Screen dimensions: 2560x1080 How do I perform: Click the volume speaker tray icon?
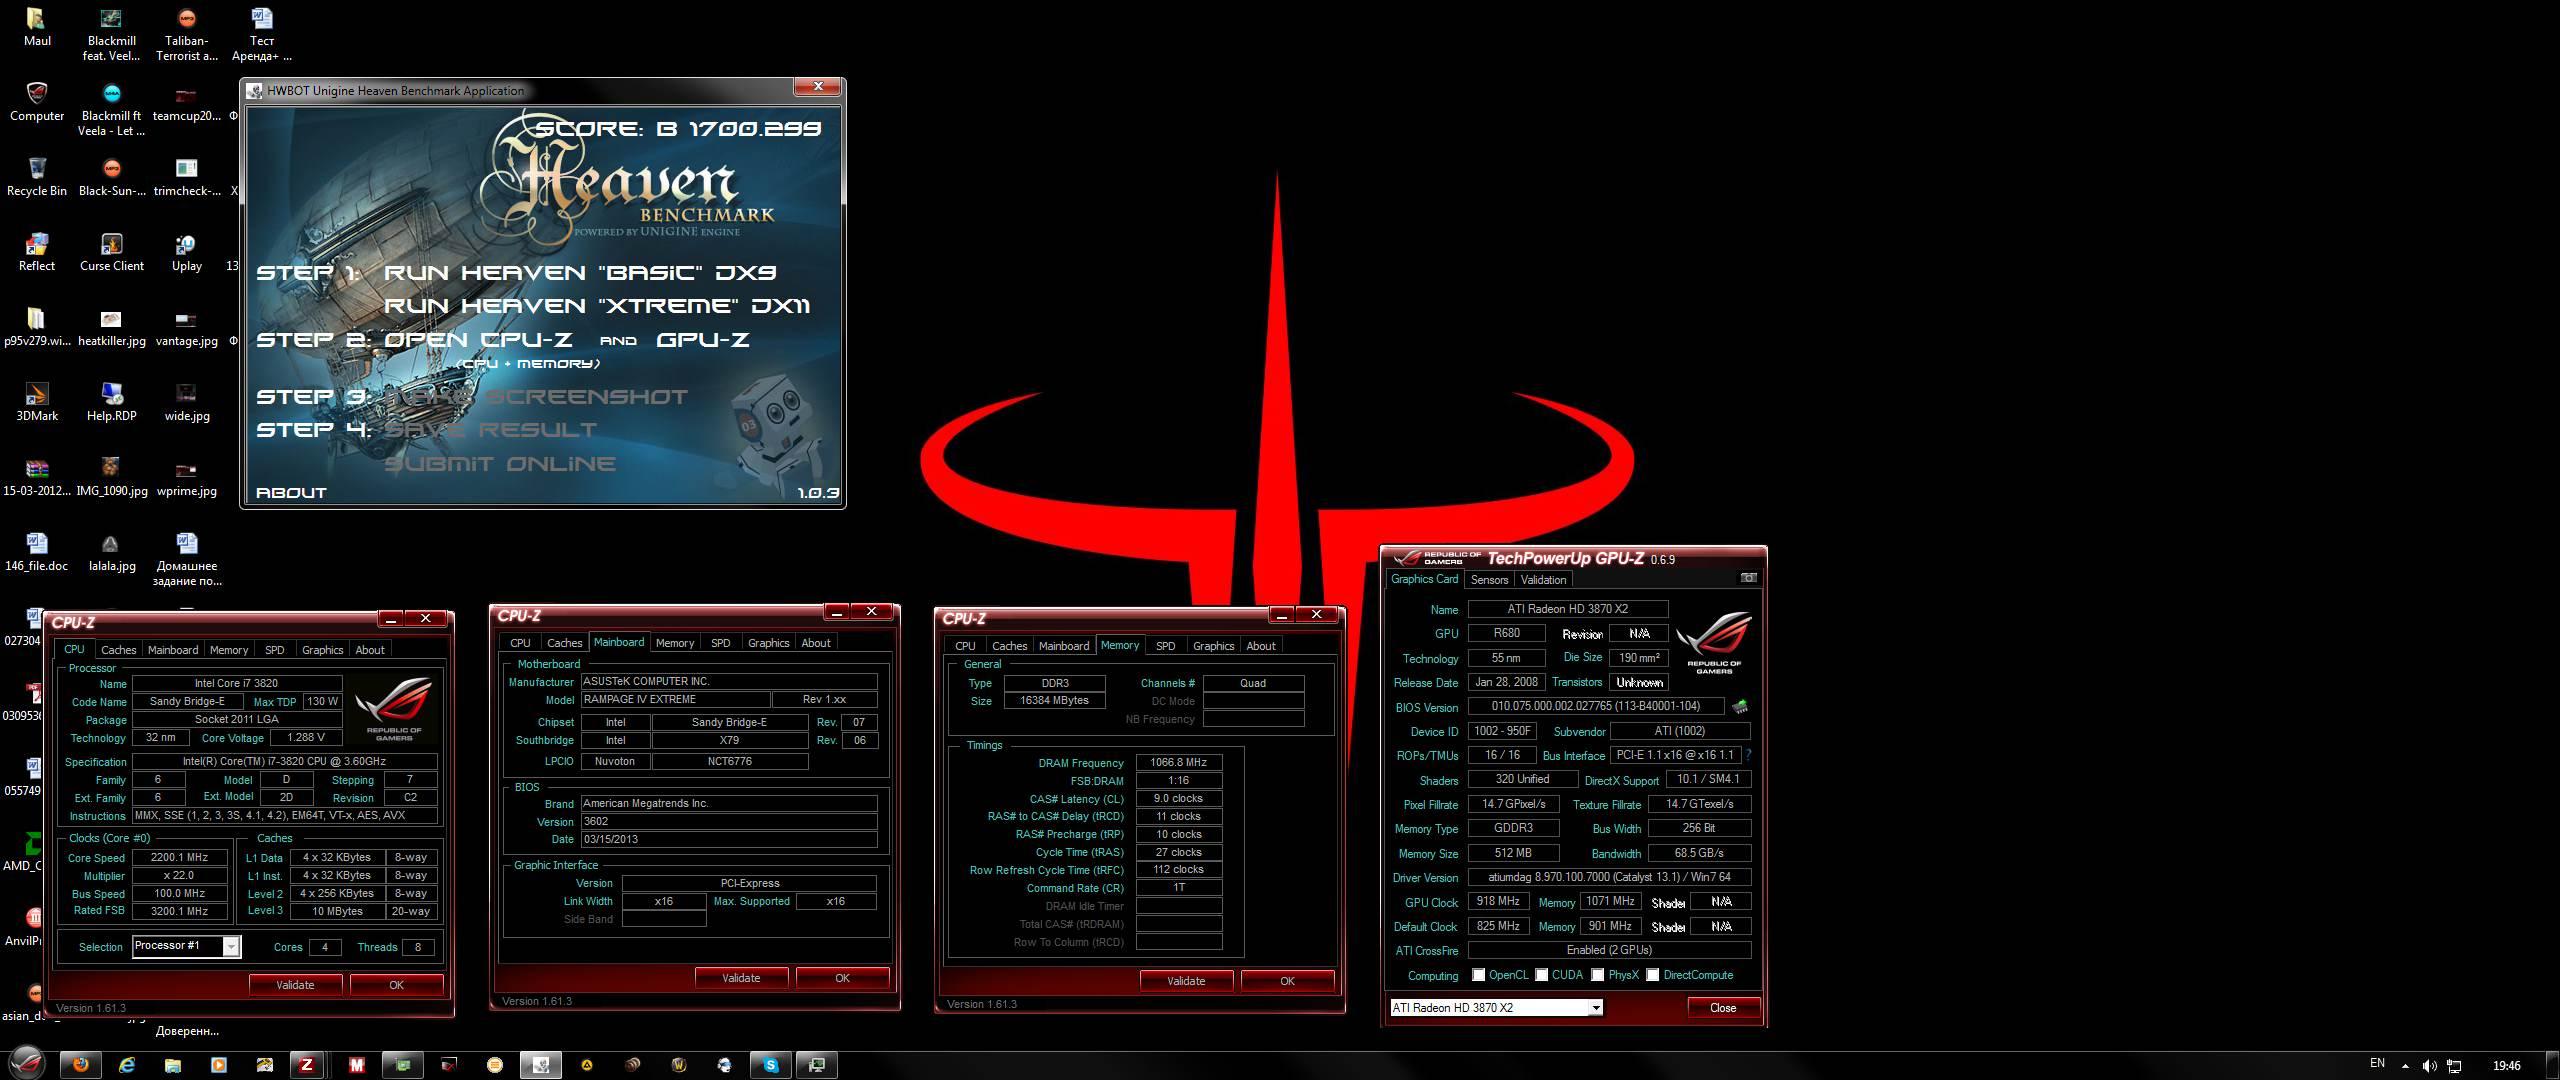pyautogui.click(x=2429, y=1066)
